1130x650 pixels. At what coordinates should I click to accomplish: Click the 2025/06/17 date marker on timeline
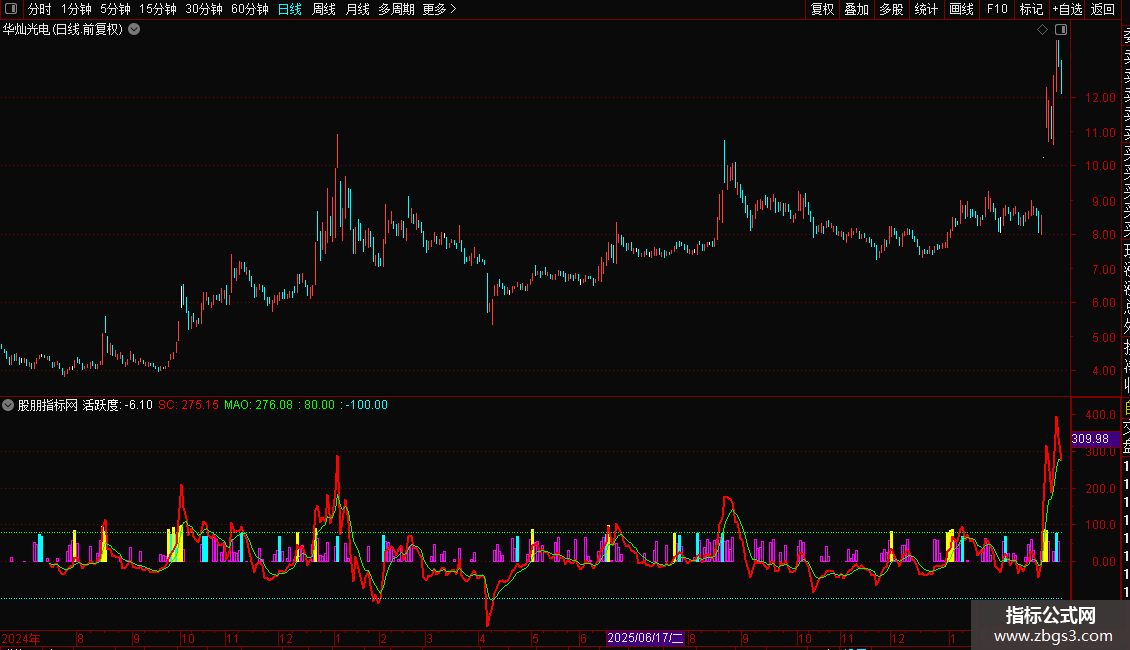click(645, 638)
